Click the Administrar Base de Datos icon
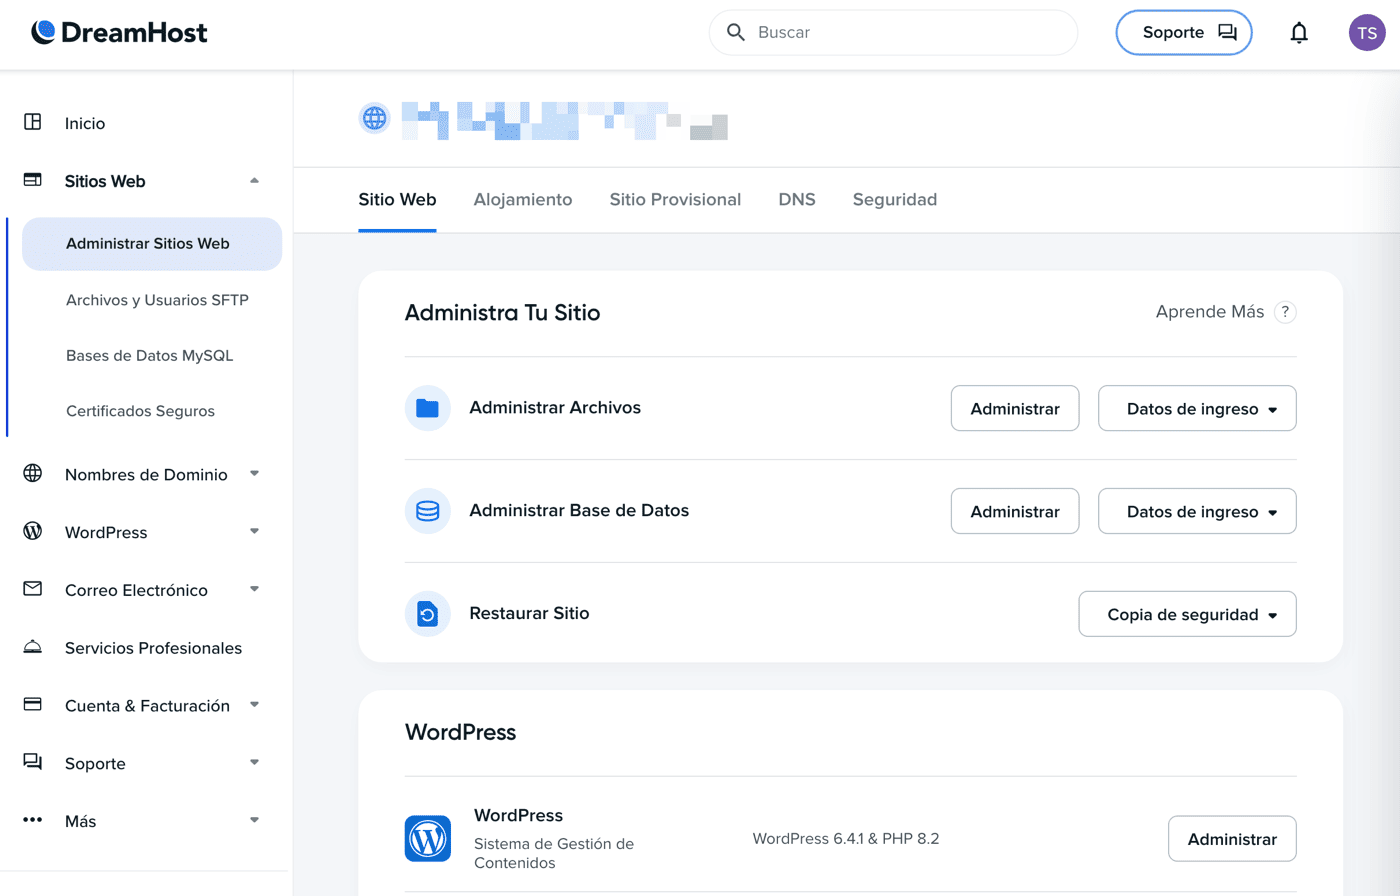This screenshot has height=896, width=1400. 428,511
